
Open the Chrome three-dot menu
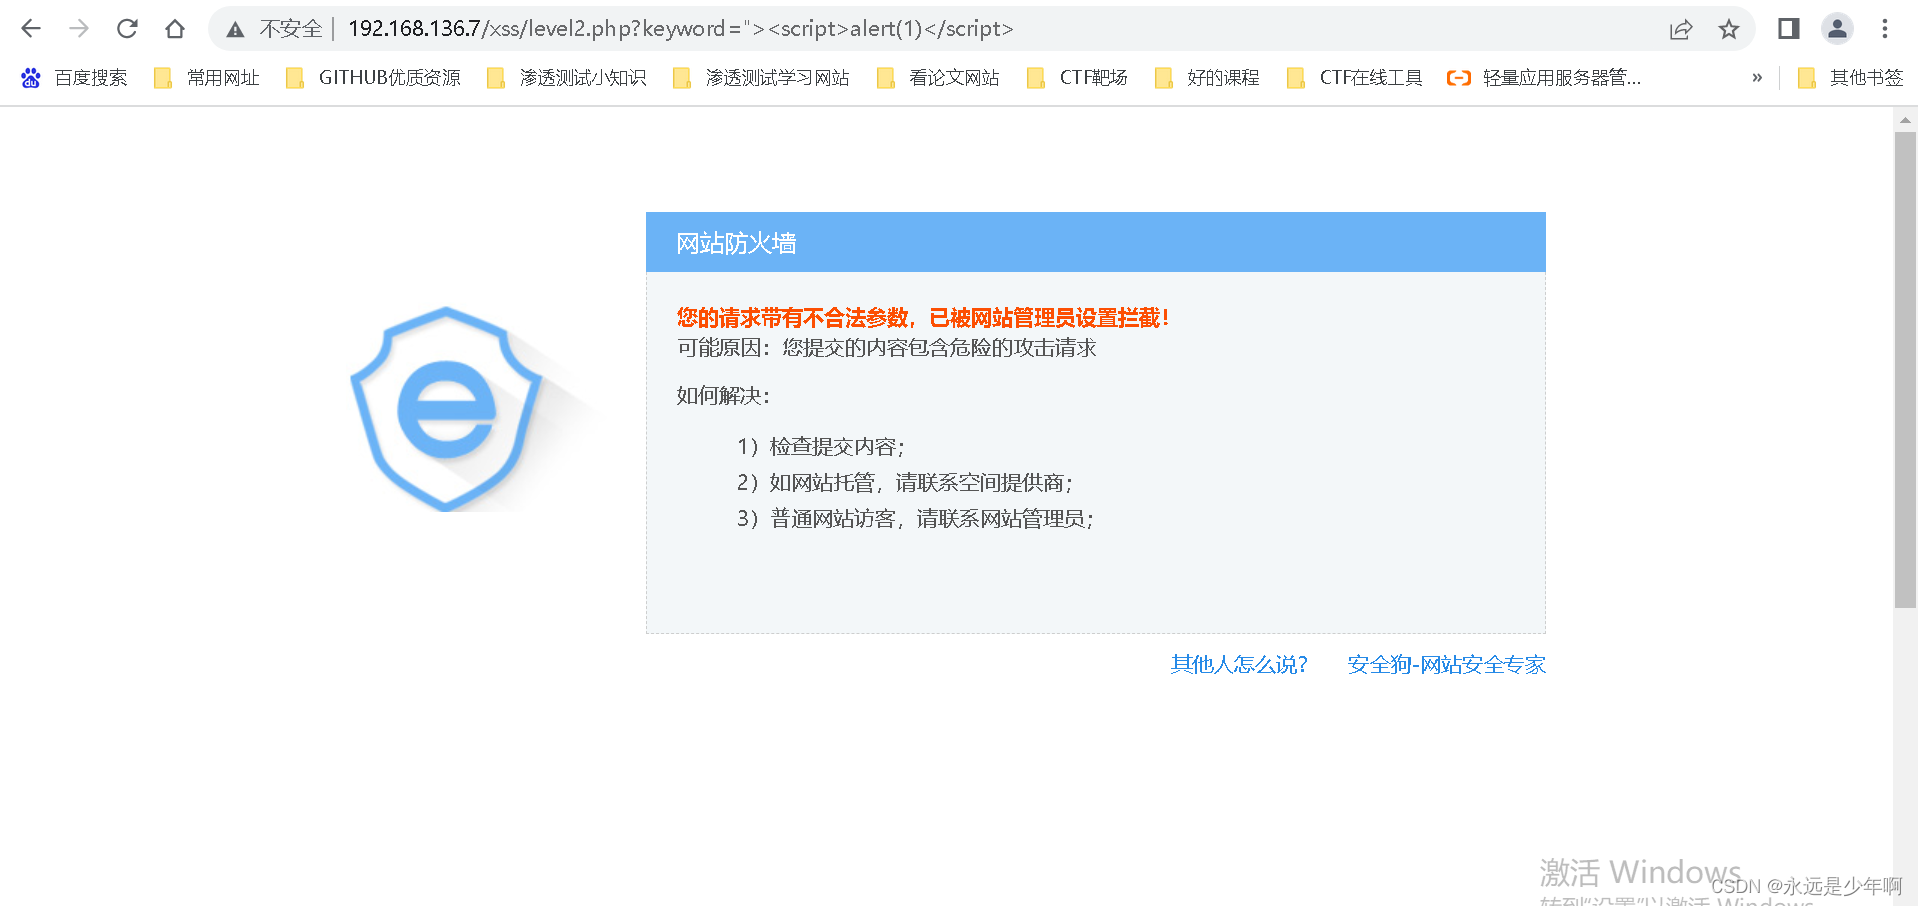[1885, 29]
